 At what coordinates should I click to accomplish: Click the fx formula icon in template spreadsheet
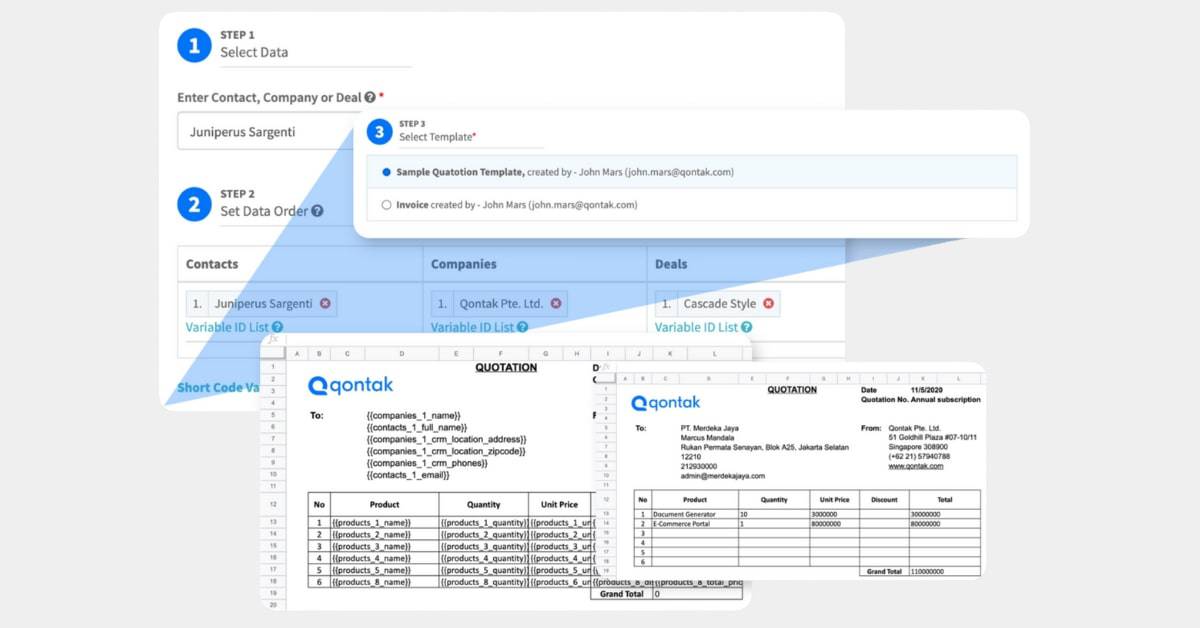[x=272, y=339]
